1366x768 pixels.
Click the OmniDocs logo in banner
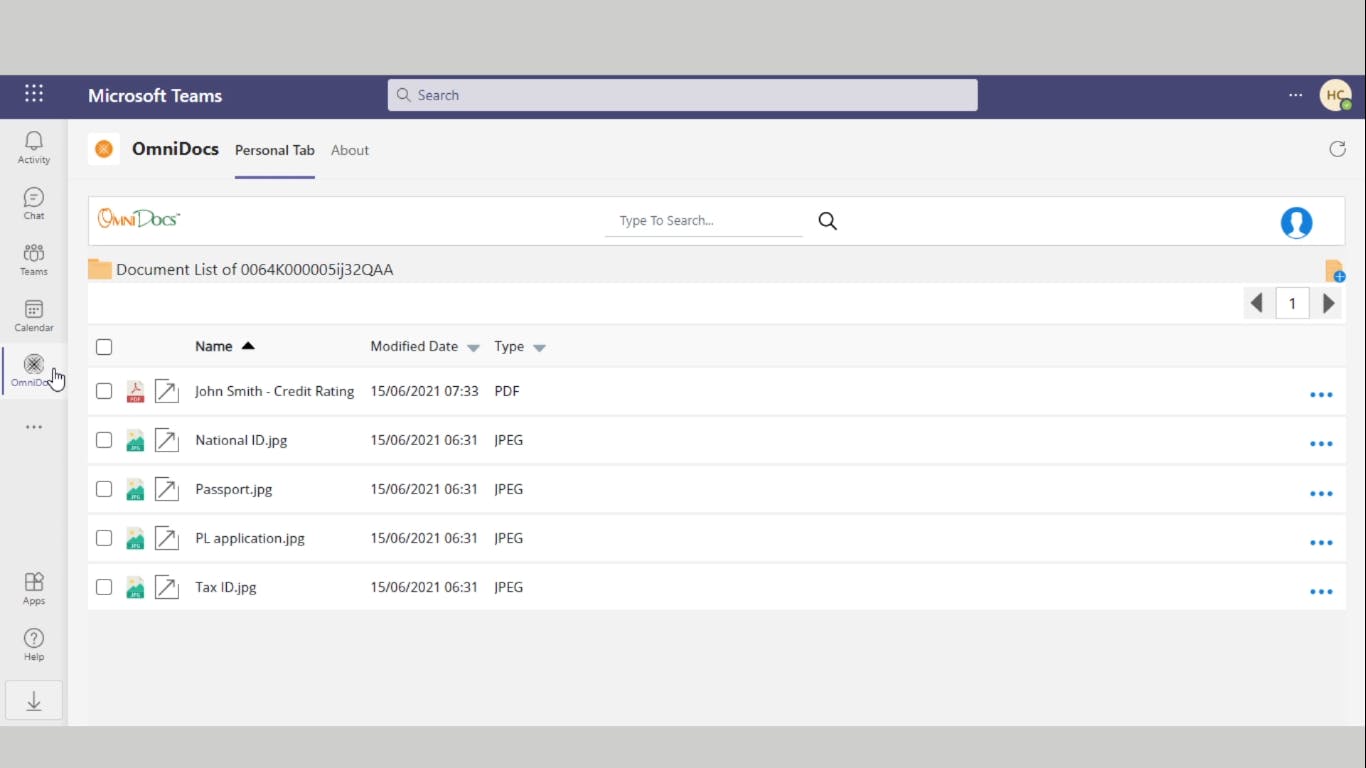pos(139,218)
